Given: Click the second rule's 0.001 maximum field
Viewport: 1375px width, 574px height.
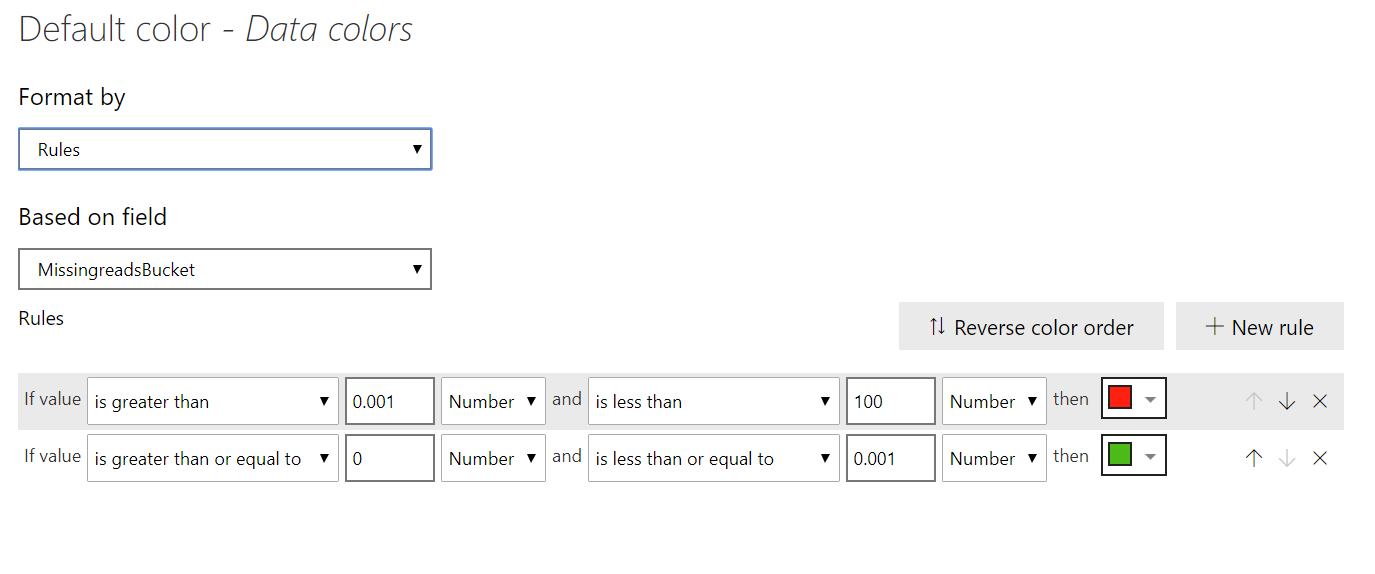Looking at the screenshot, I should click(891, 458).
